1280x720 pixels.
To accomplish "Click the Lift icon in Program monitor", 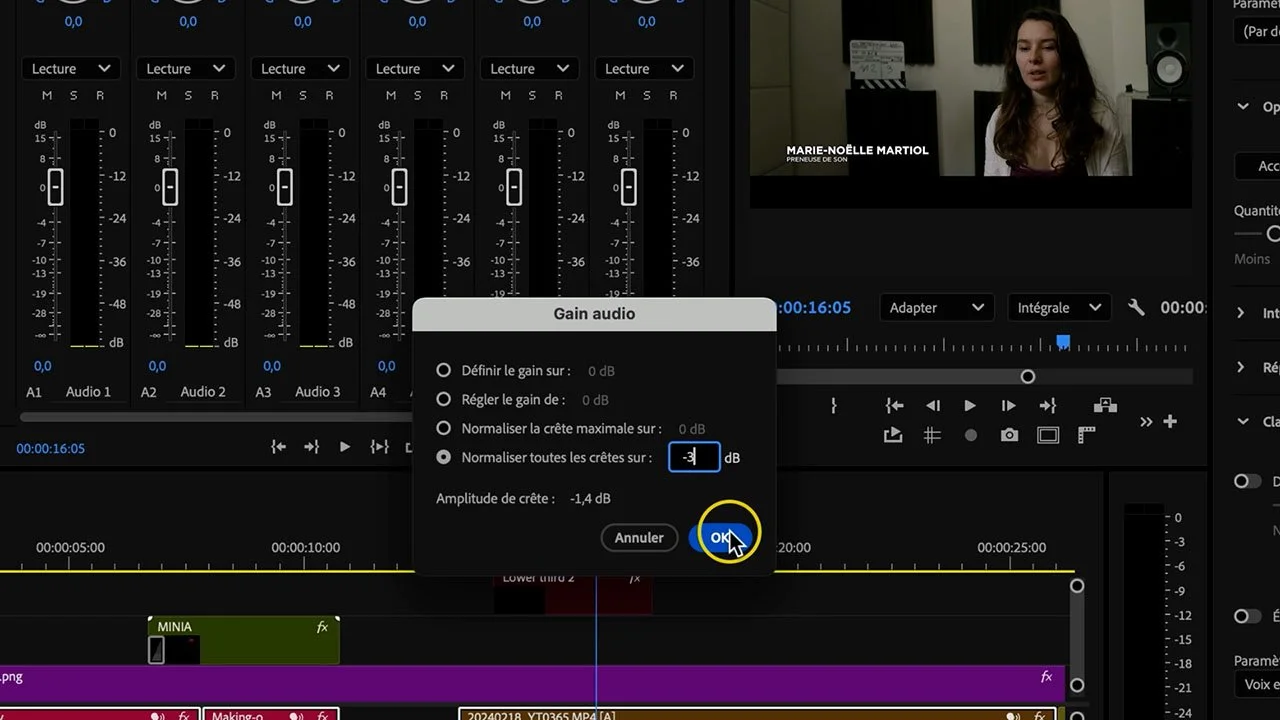I will (x=1105, y=405).
